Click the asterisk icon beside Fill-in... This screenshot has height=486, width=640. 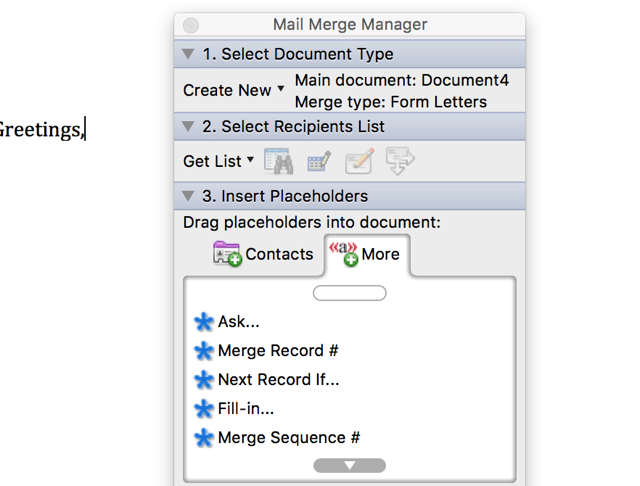coord(204,409)
